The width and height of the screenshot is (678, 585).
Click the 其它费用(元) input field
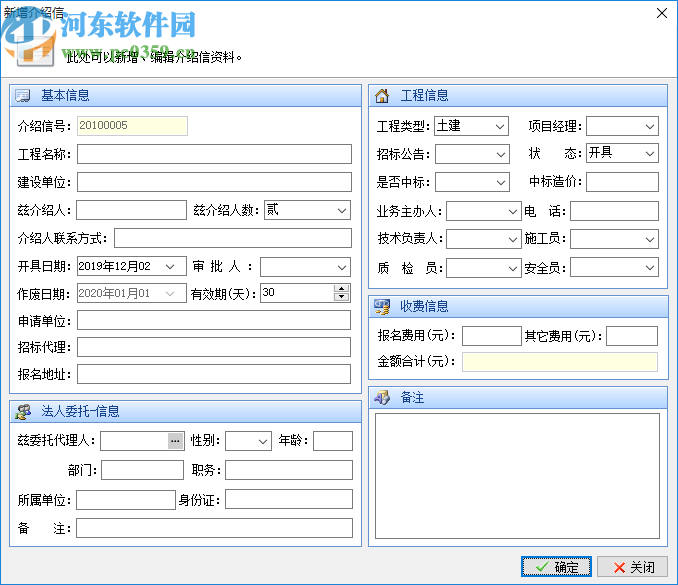click(632, 336)
